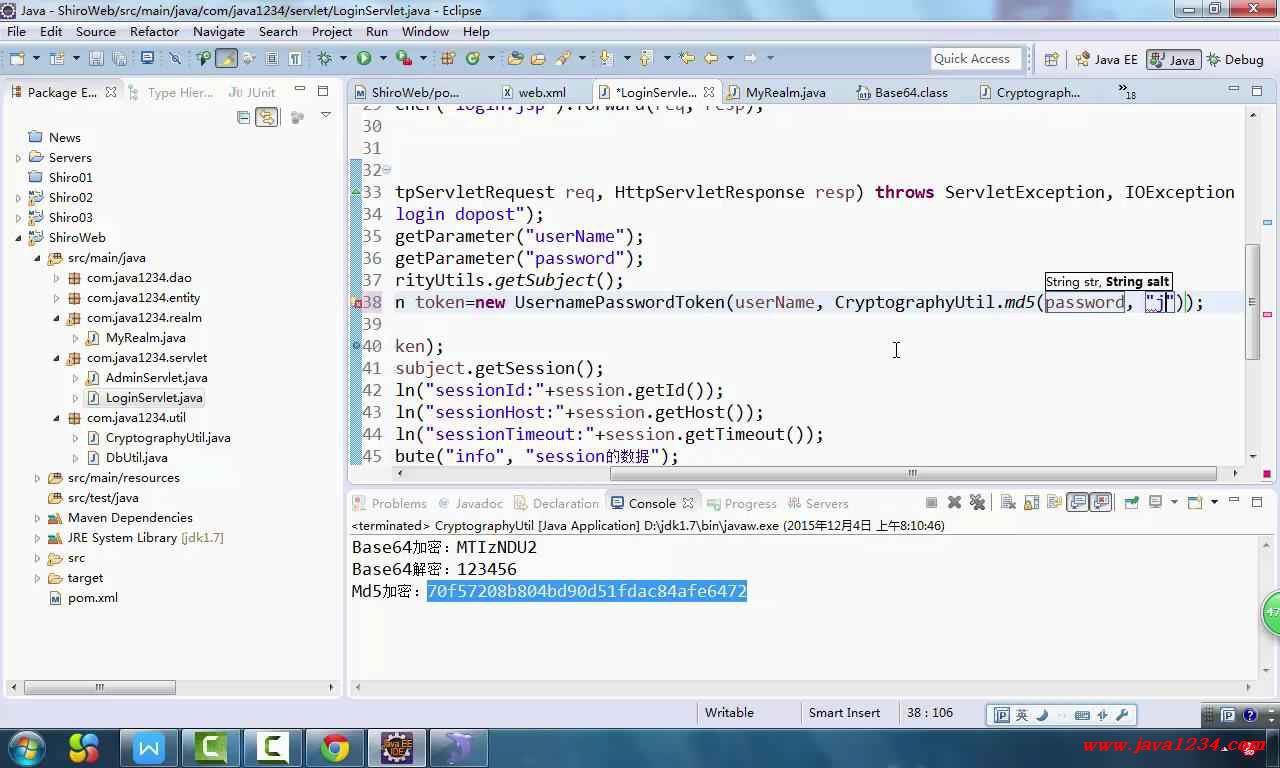Toggle Word Wrap in the Console
The width and height of the screenshot is (1280, 768).
[x=1054, y=502]
